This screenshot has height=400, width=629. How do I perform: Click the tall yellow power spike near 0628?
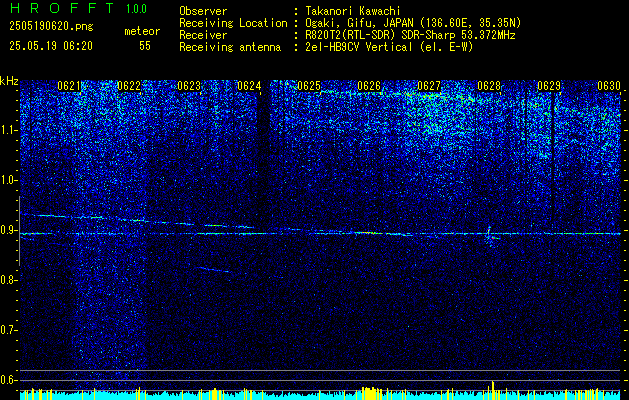click(x=493, y=390)
